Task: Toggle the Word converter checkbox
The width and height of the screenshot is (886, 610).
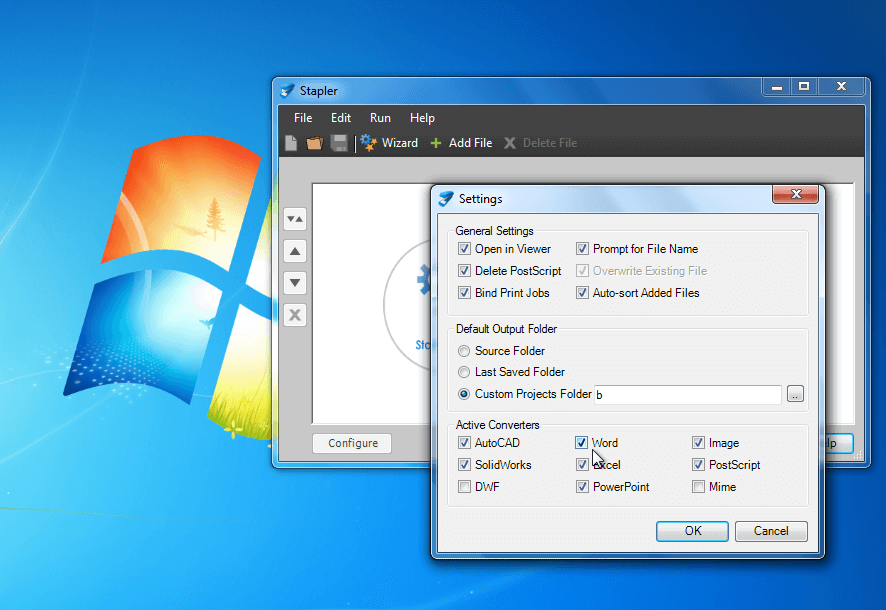Action: [x=581, y=443]
